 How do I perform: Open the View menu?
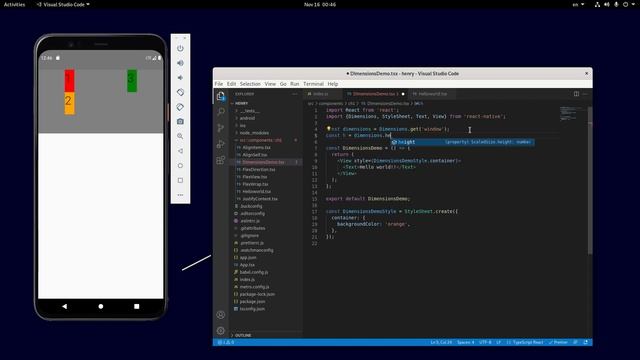point(270,84)
